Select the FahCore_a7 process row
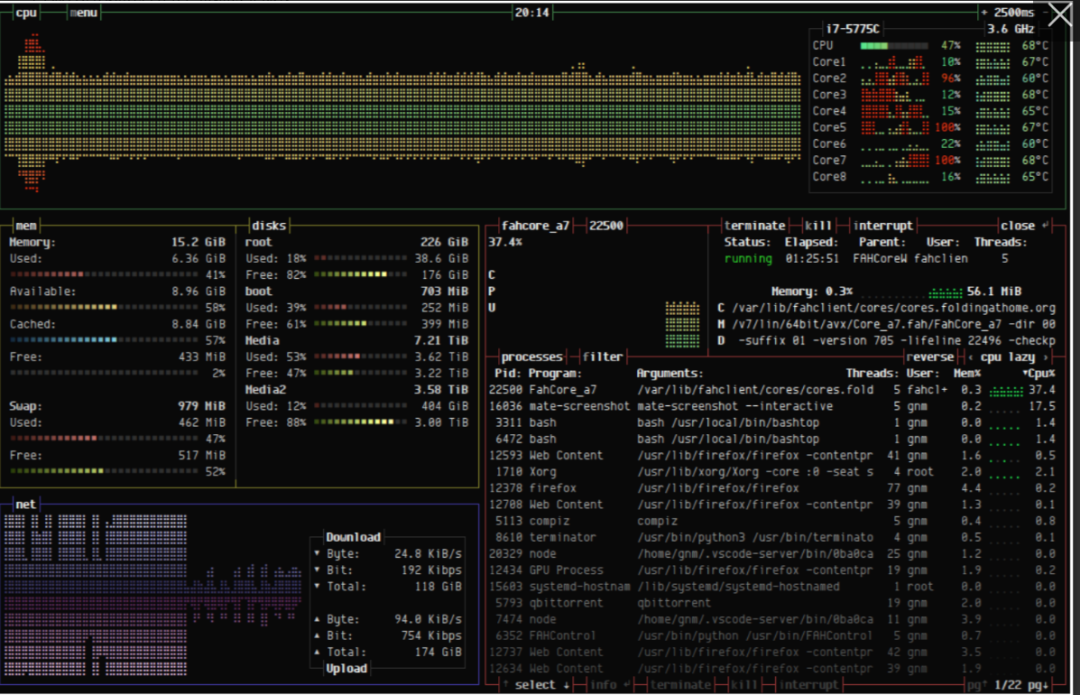 click(x=772, y=390)
